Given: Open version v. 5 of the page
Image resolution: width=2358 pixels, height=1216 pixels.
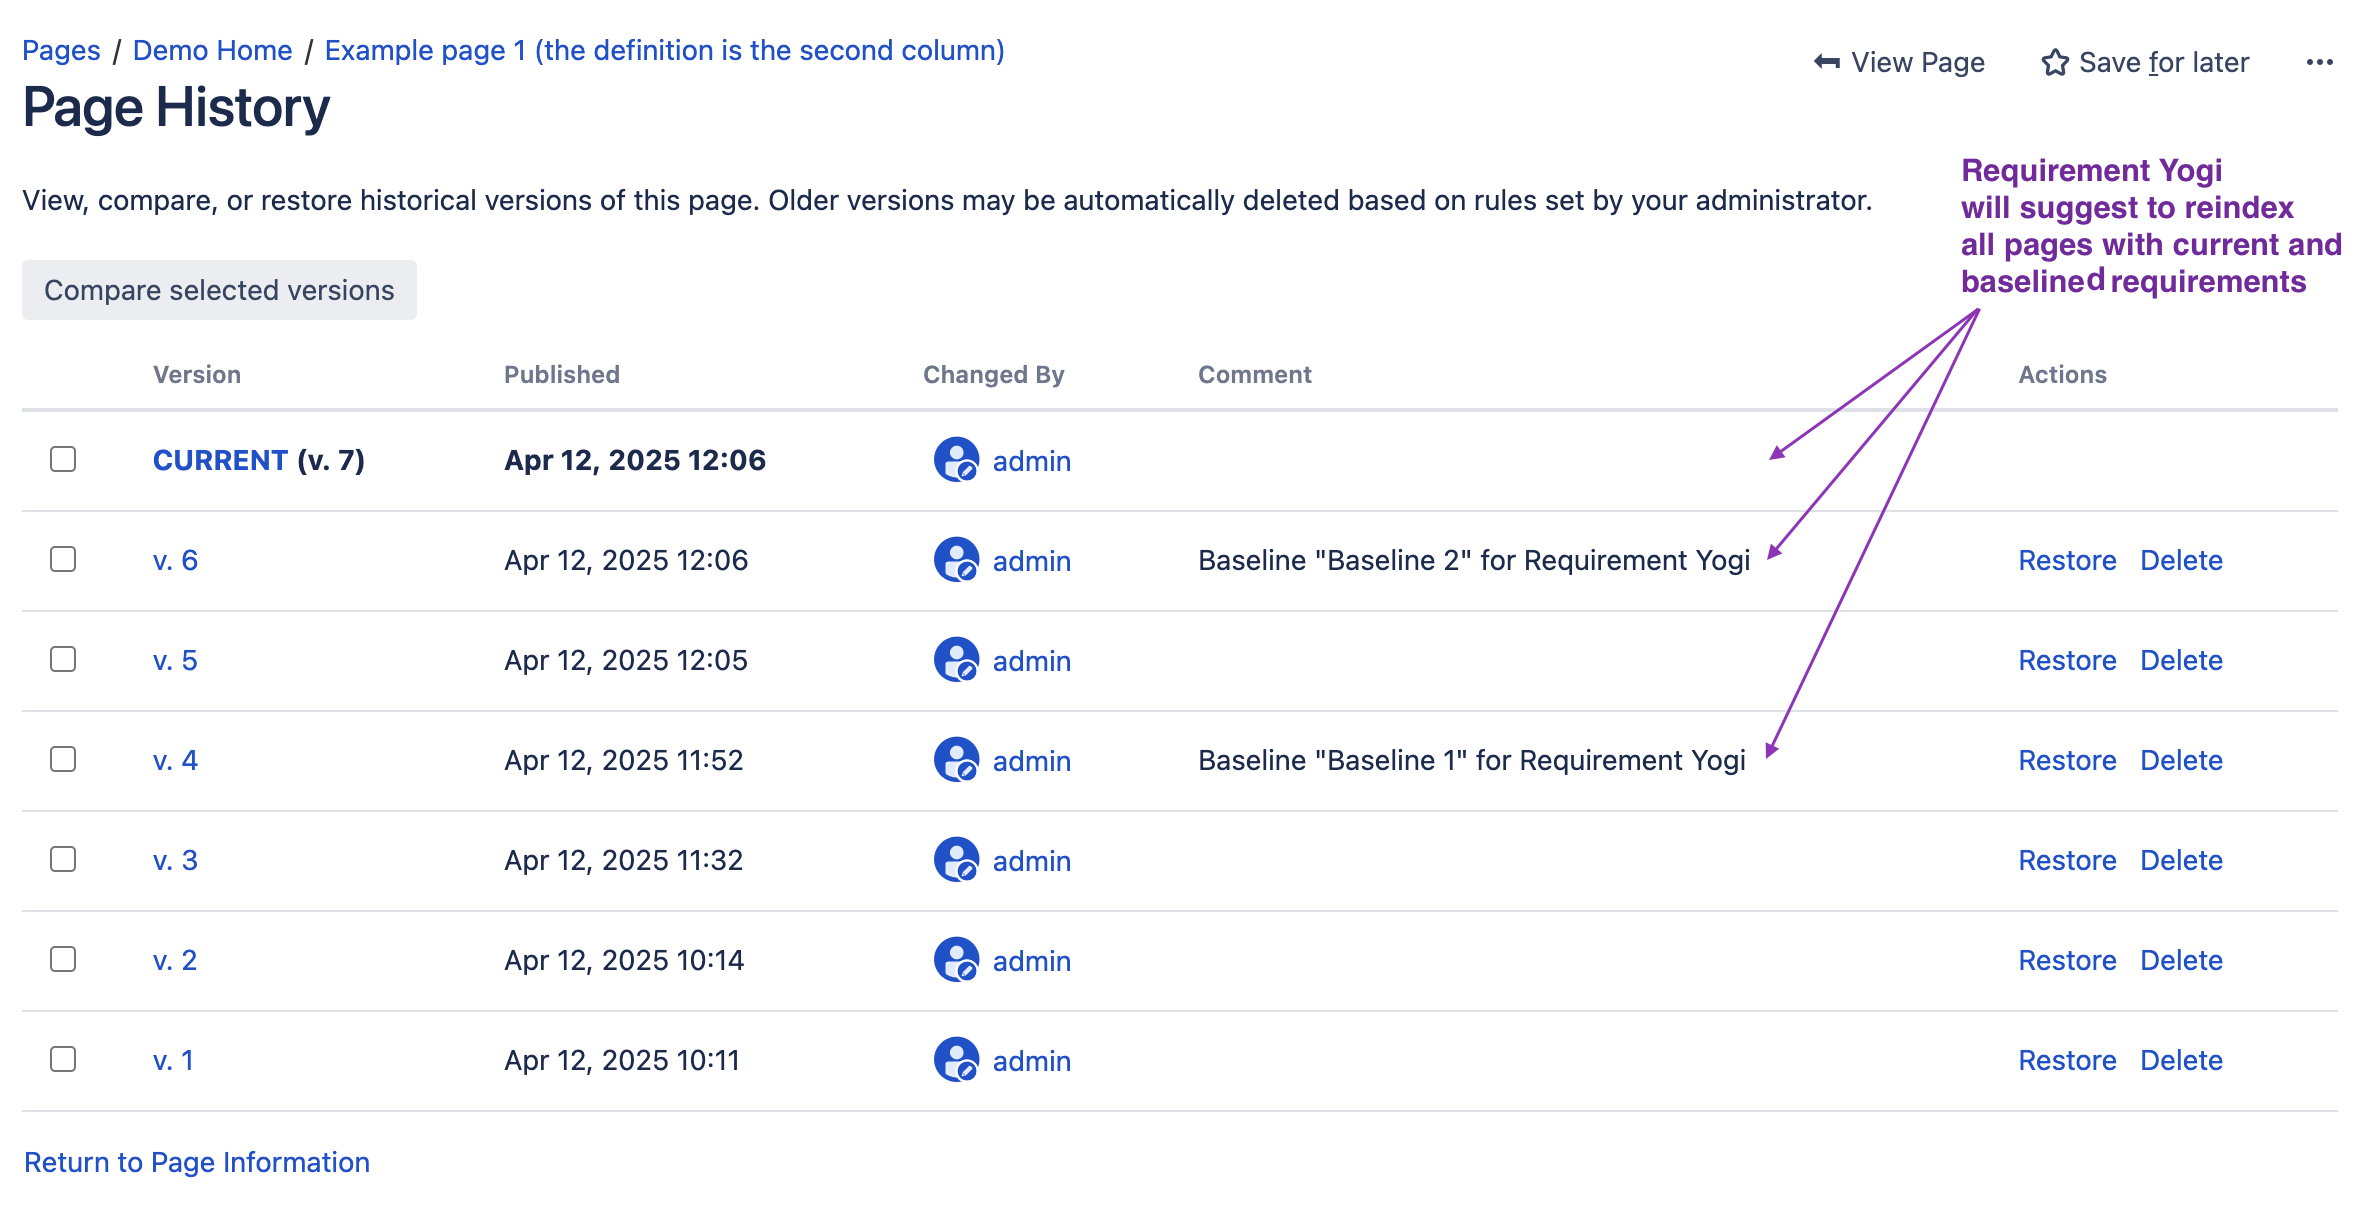Looking at the screenshot, I should pyautogui.click(x=175, y=660).
